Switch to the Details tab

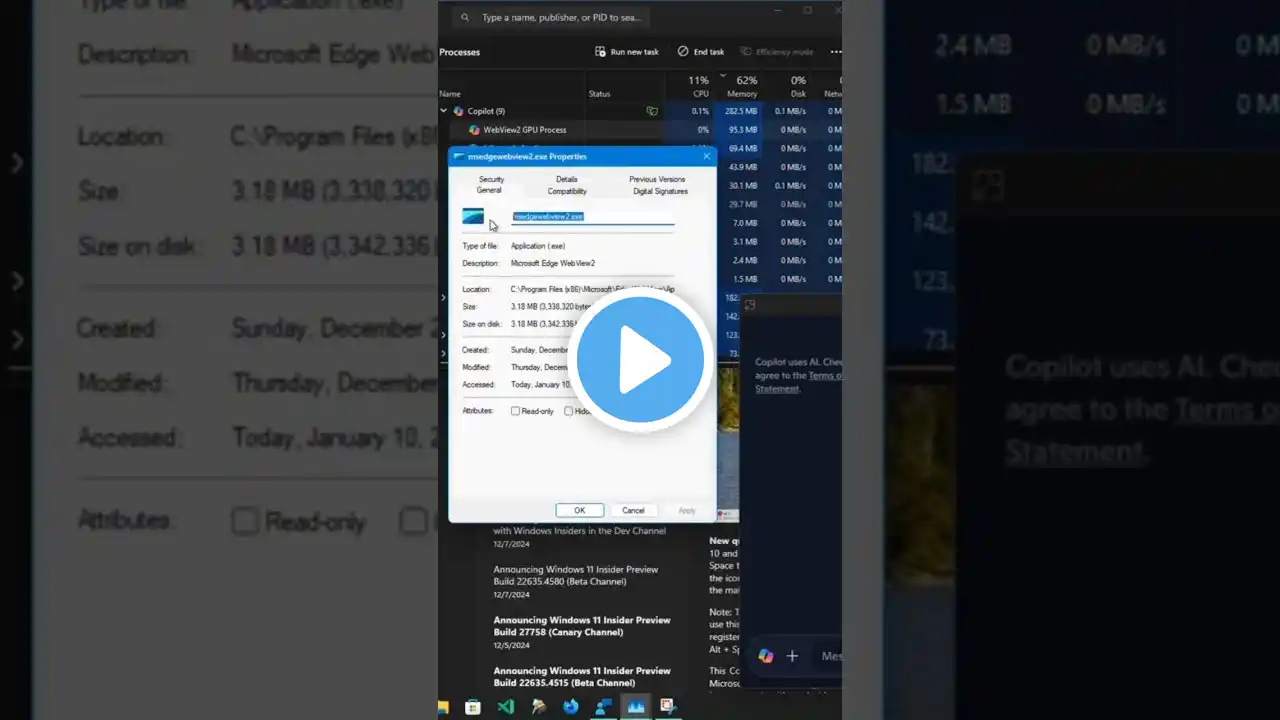(x=567, y=179)
